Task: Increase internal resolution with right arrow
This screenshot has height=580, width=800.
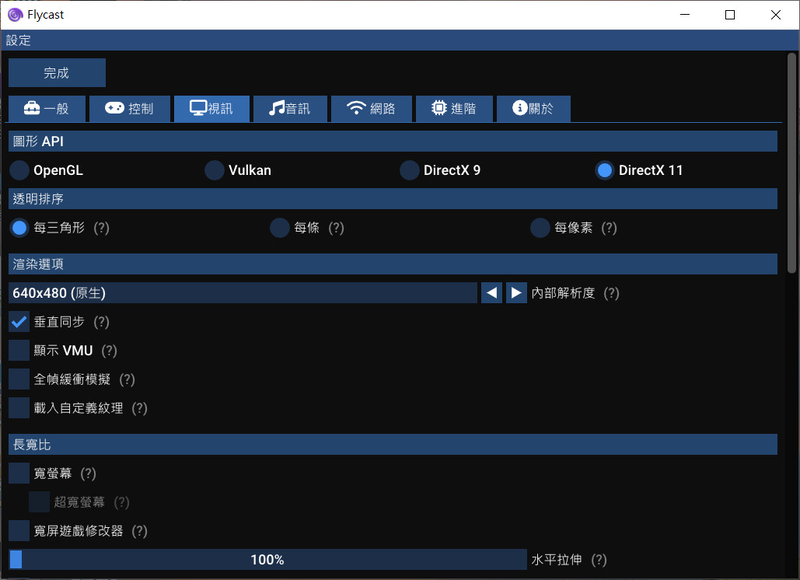Action: click(516, 293)
